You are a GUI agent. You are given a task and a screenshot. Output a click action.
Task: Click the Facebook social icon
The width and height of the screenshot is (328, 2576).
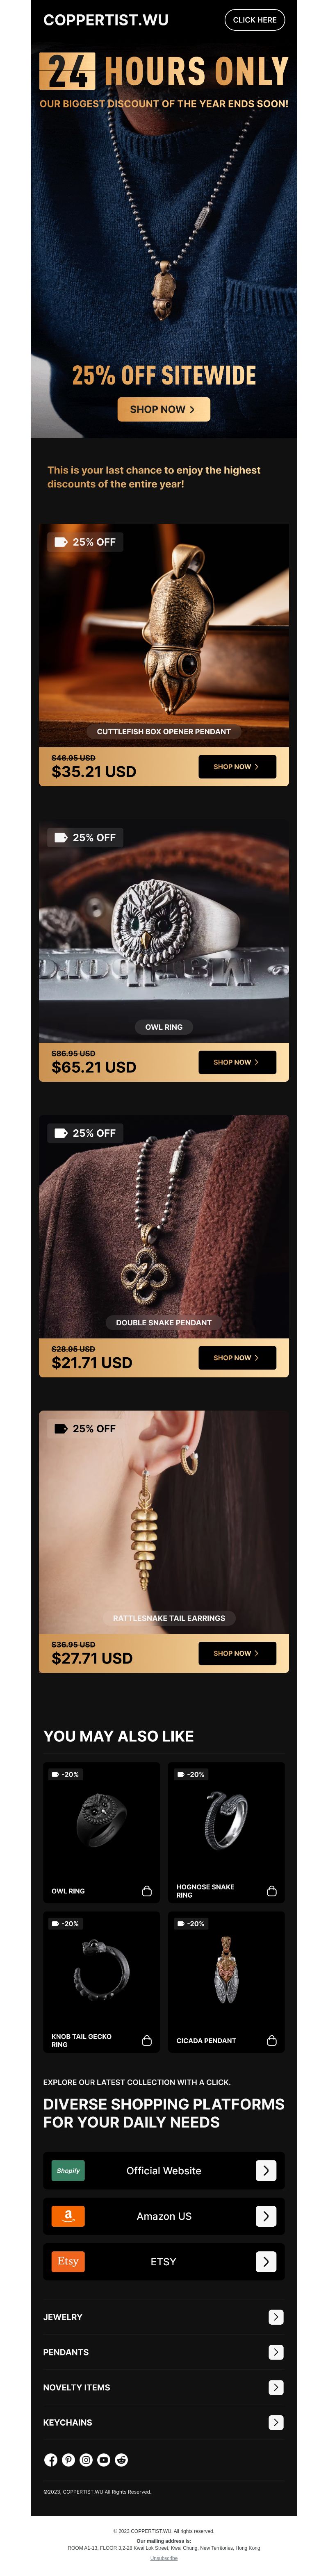coord(51,2459)
